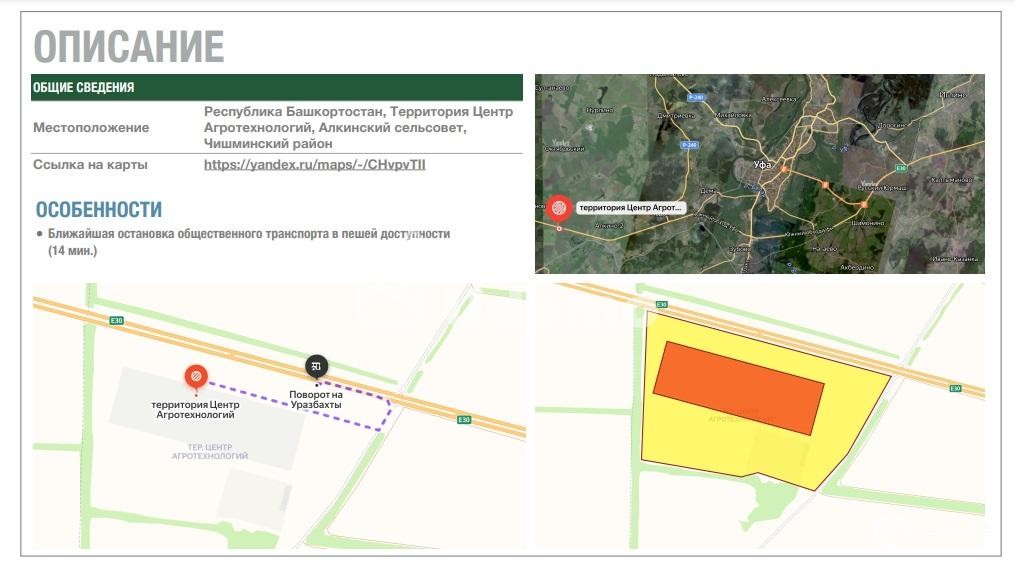Click the 'территория Центр Агротехнологий' street map label
1015x562 pixels.
(193, 409)
